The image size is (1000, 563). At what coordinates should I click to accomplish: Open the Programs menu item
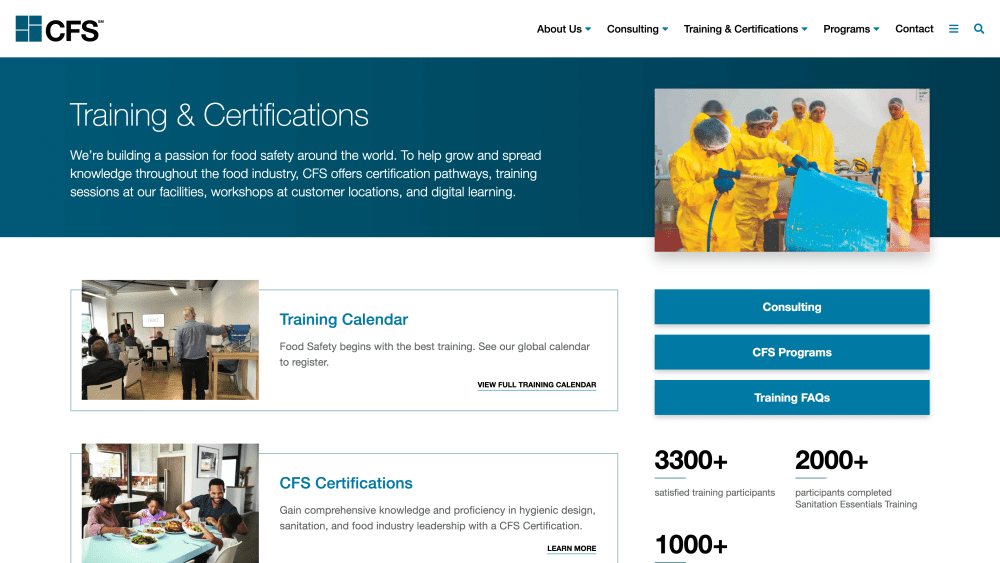click(846, 29)
